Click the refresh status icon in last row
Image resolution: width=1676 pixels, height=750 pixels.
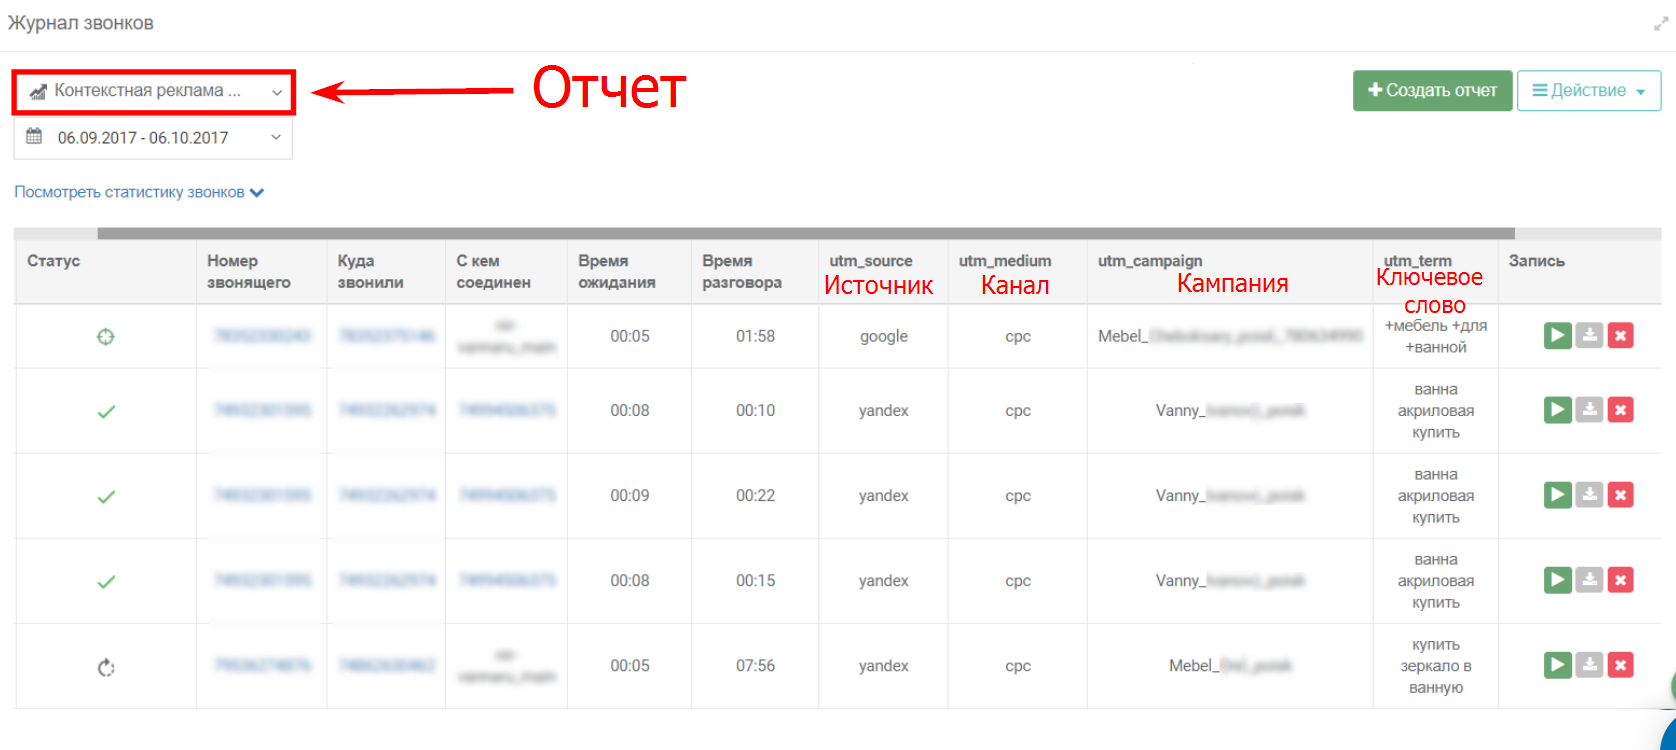(105, 667)
